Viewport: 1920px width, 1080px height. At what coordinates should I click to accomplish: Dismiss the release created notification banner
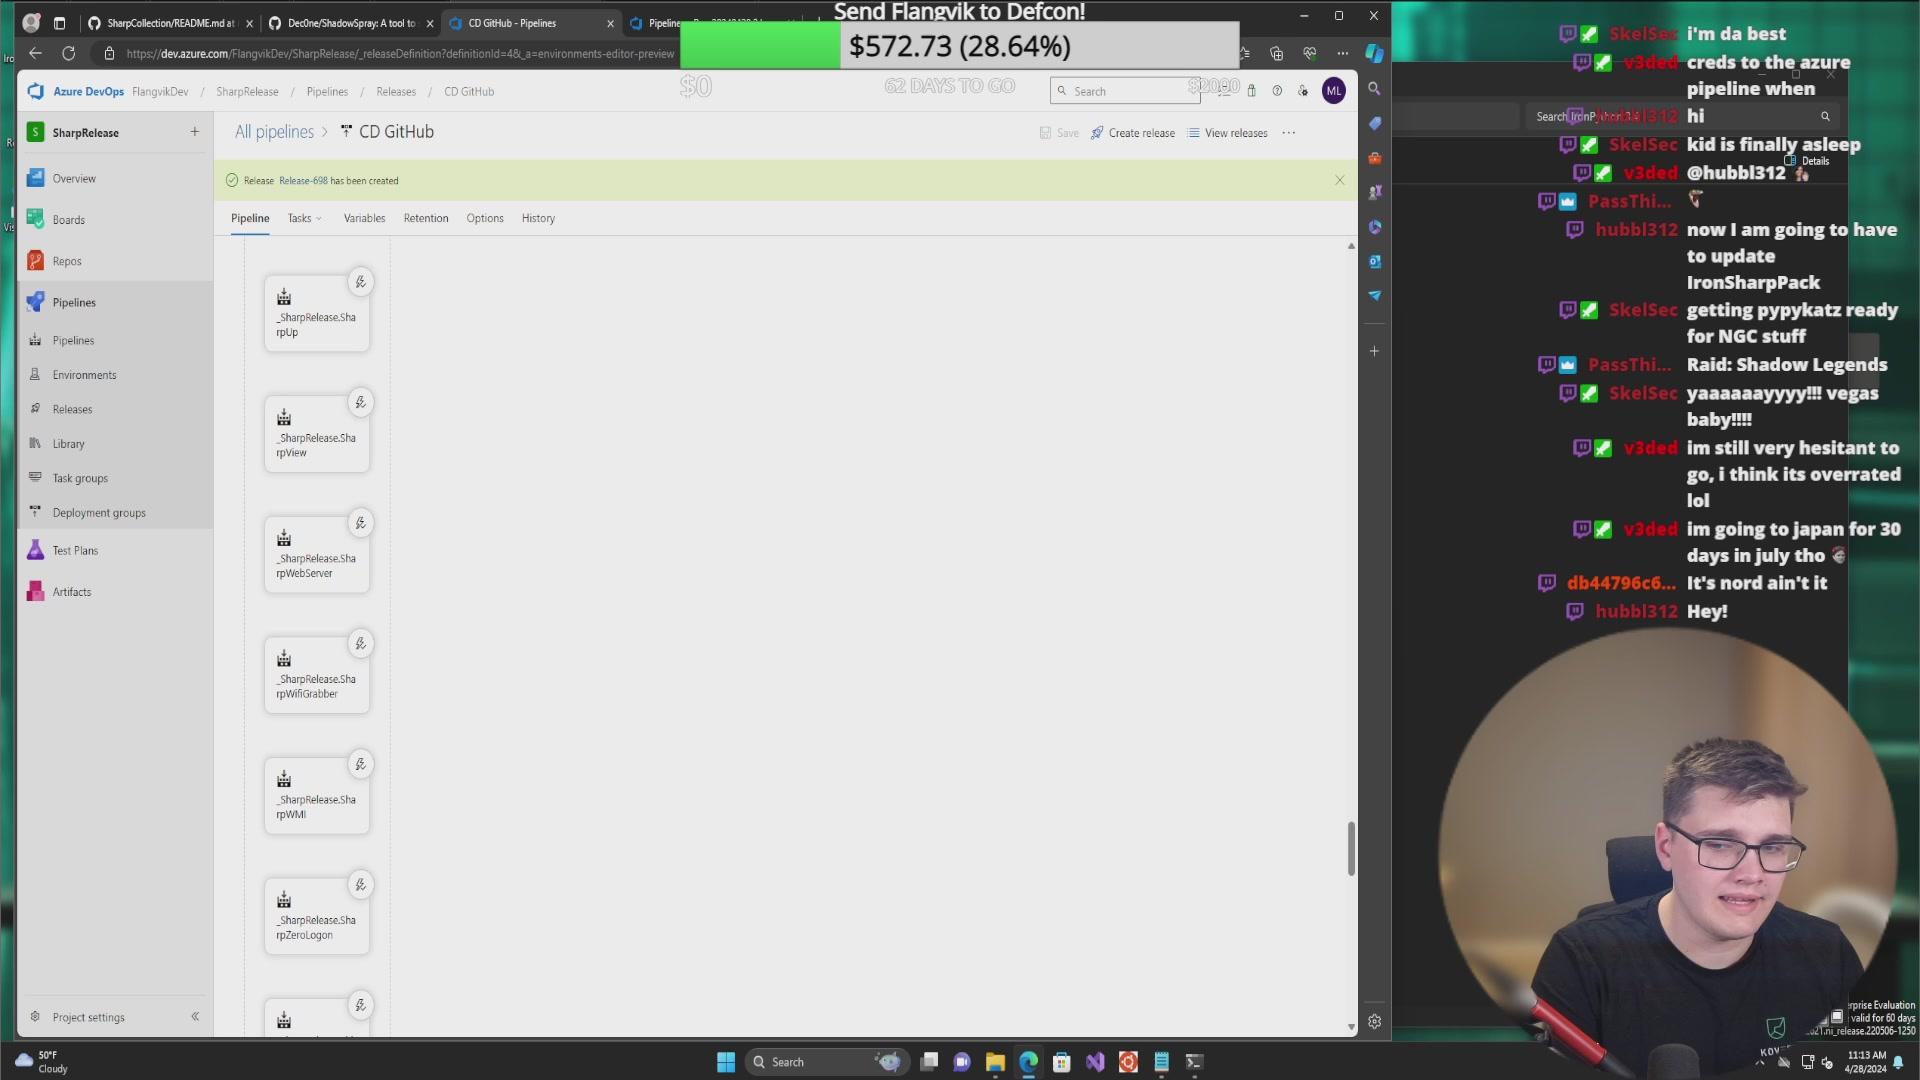1339,180
